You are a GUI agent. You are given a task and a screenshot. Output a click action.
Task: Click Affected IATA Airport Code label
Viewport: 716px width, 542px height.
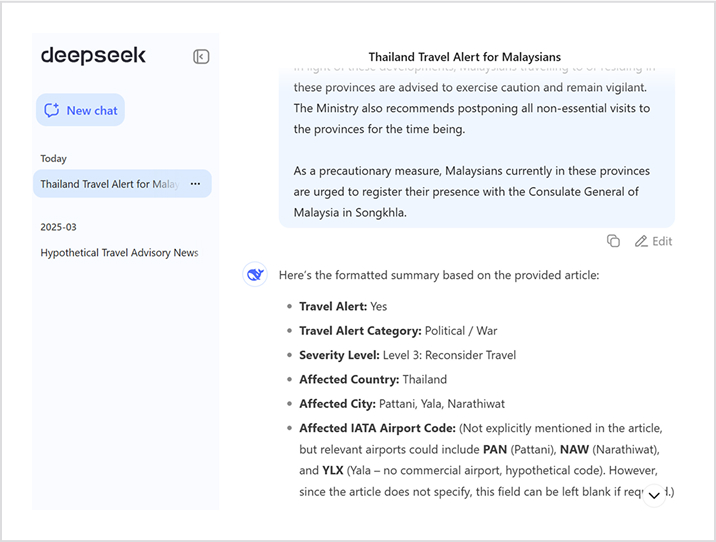[x=377, y=428]
